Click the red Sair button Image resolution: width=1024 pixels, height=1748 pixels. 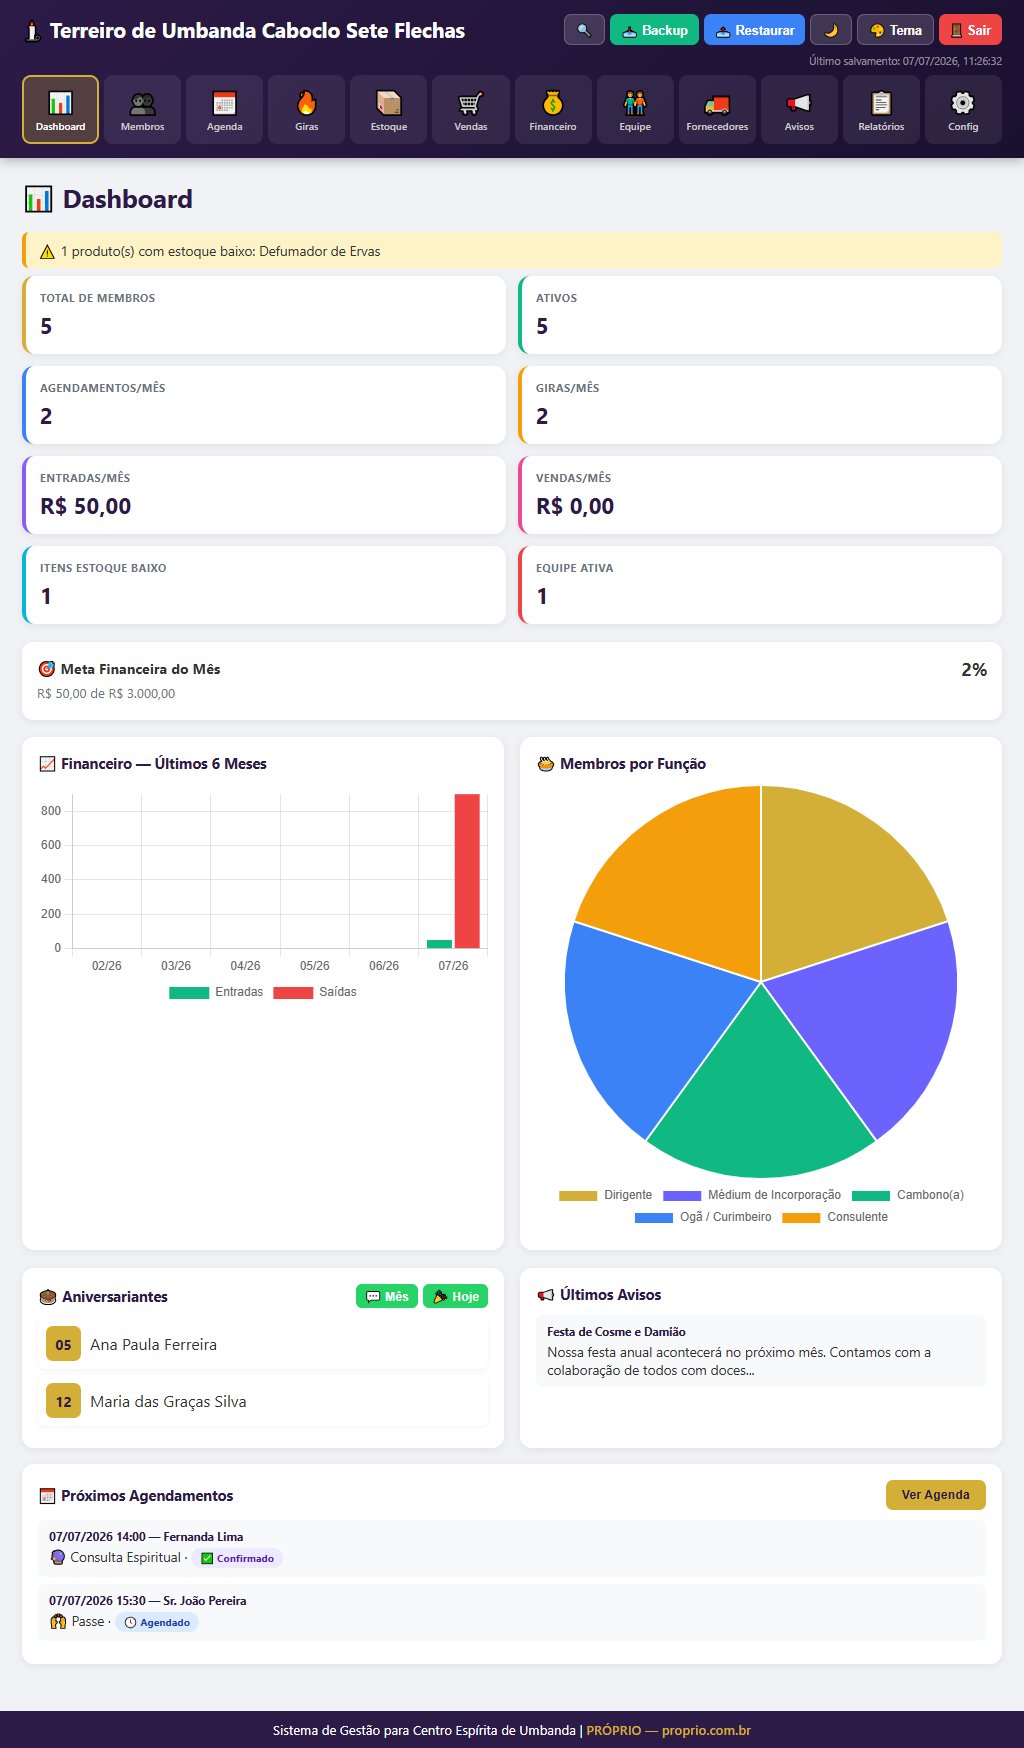click(970, 30)
